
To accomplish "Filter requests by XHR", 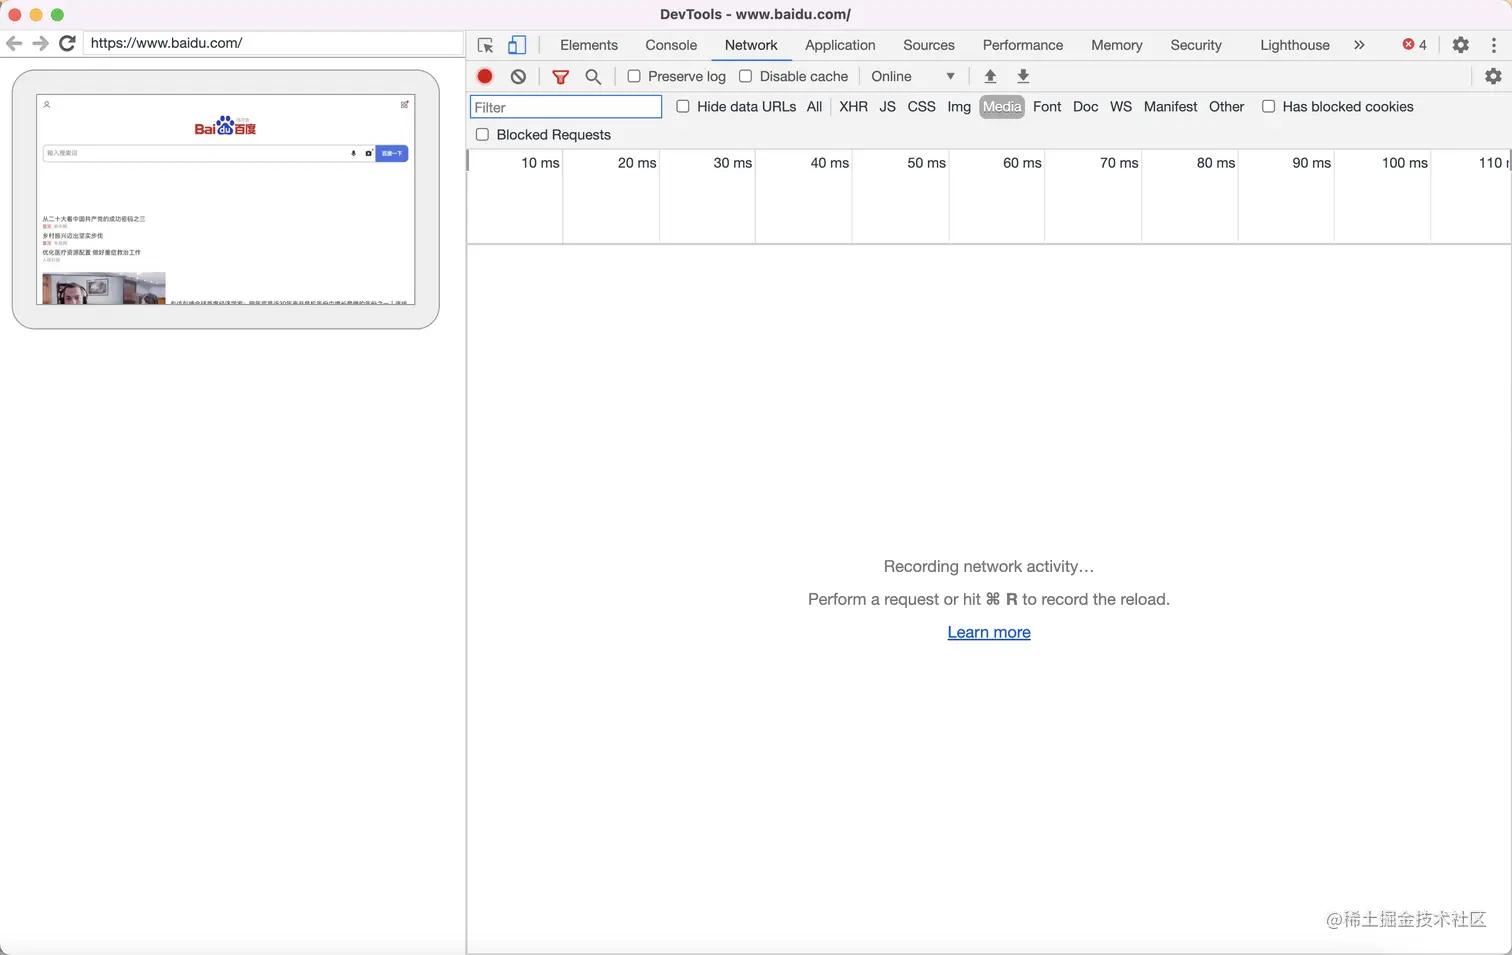I will 853,107.
